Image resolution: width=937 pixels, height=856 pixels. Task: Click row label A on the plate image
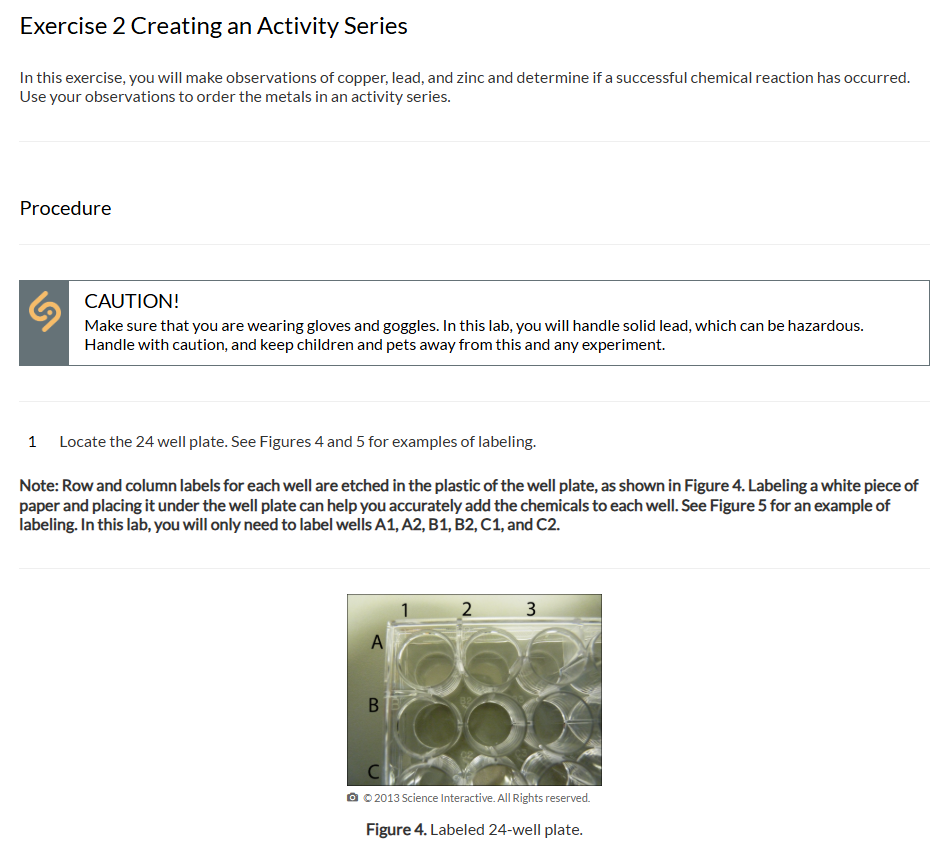coord(376,642)
